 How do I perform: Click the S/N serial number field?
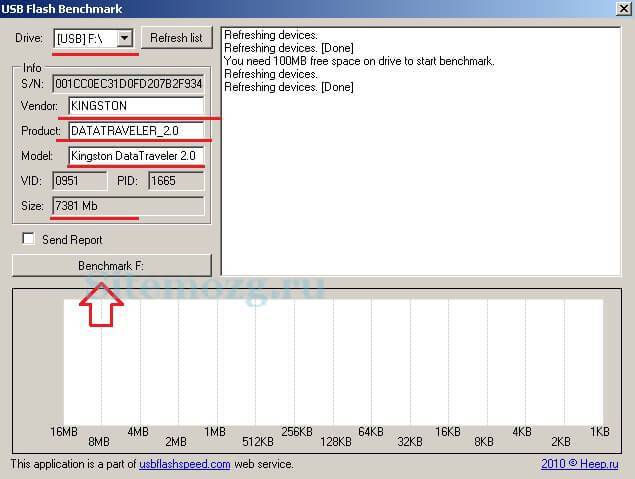point(128,84)
